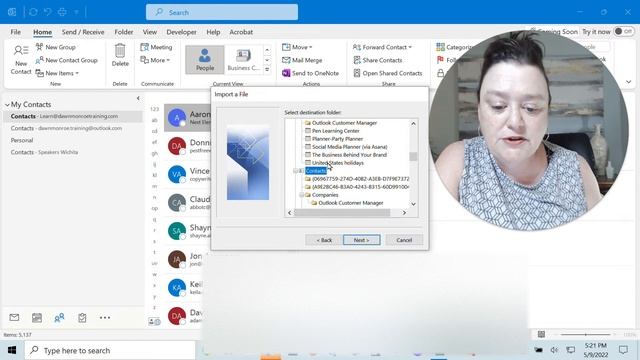Collapse the Contacts tree node
The image size is (640, 360).
tap(295, 171)
